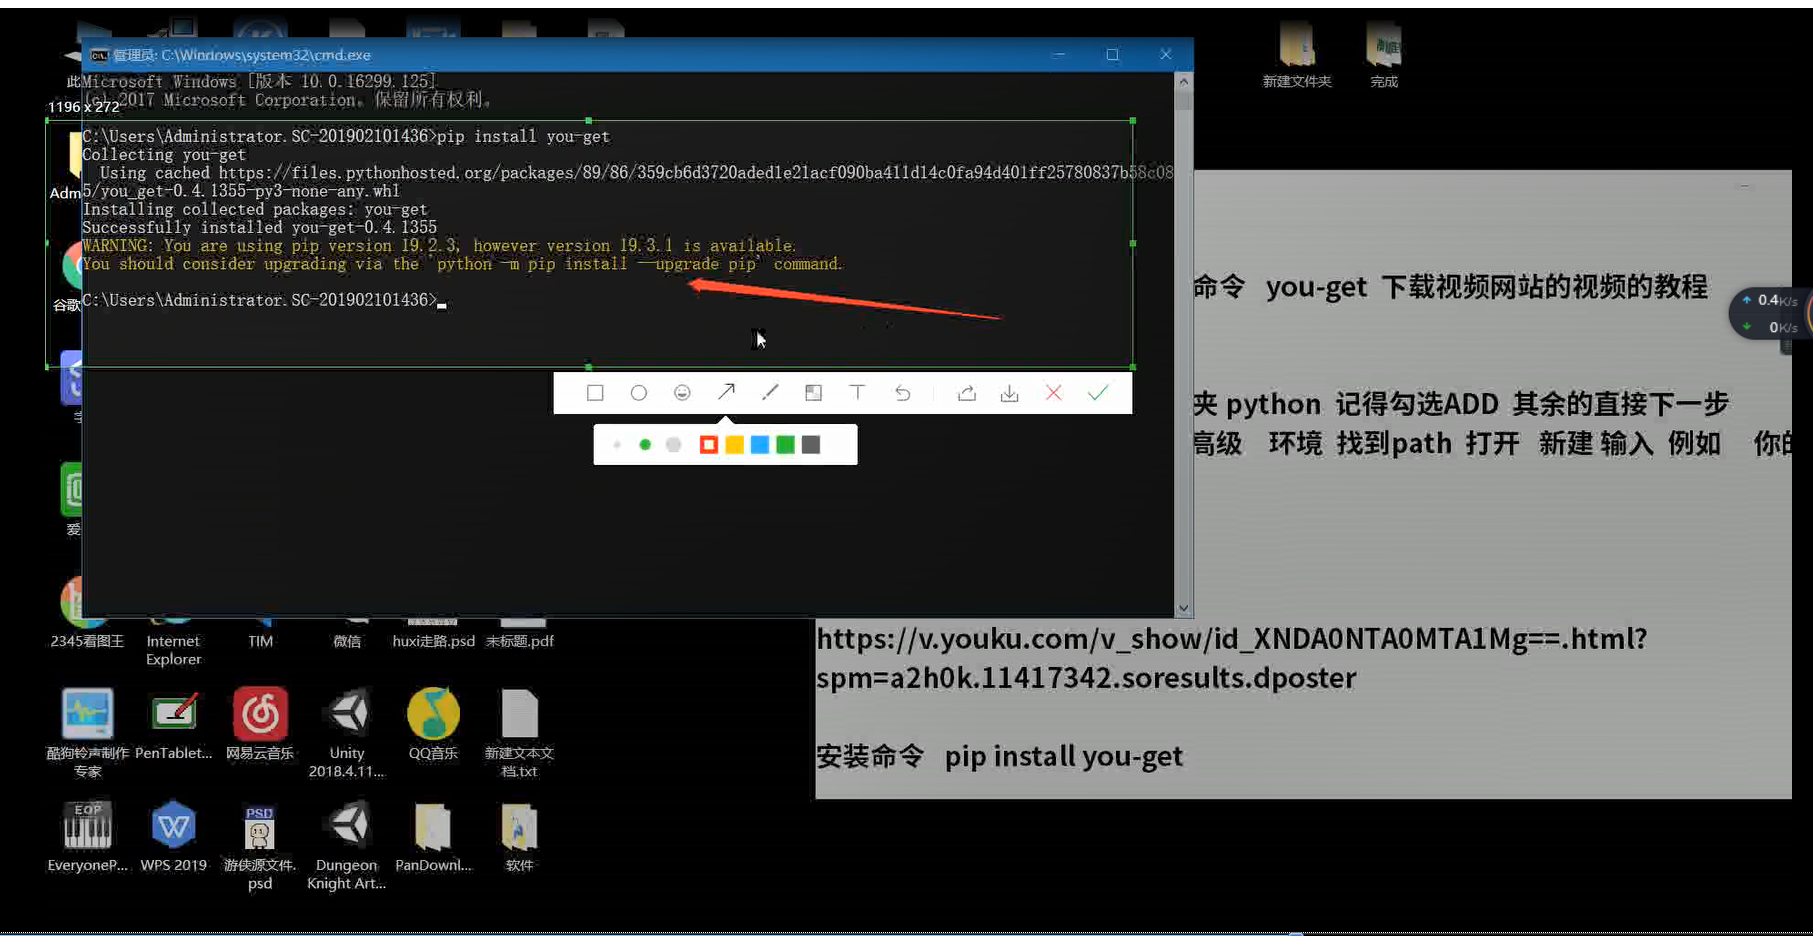Image resolution: width=1813 pixels, height=936 pixels.
Task: Pick the gray color swatch
Action: click(811, 445)
